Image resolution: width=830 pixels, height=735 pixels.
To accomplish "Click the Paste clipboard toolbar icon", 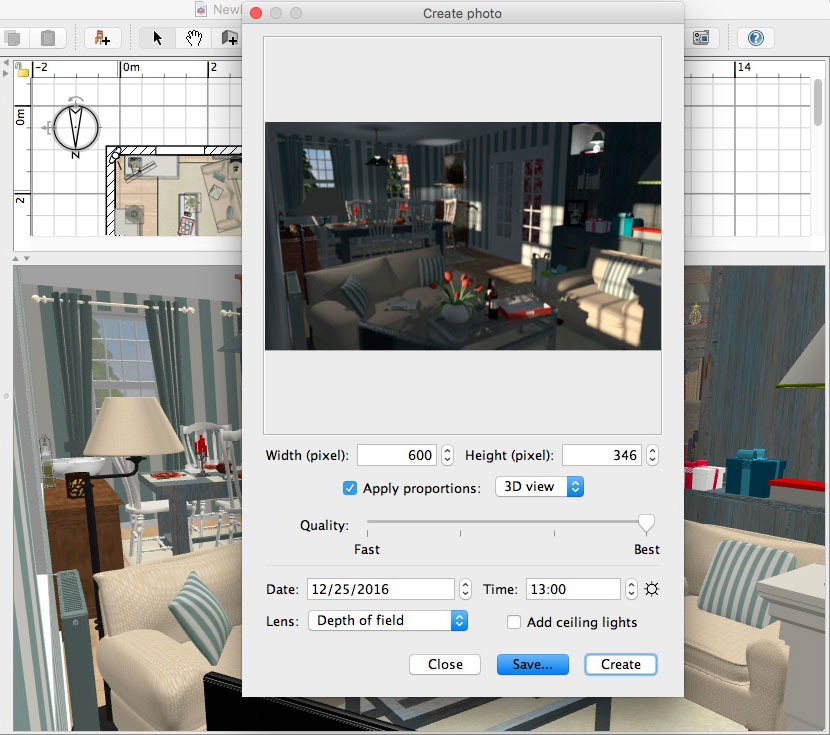I will (47, 38).
